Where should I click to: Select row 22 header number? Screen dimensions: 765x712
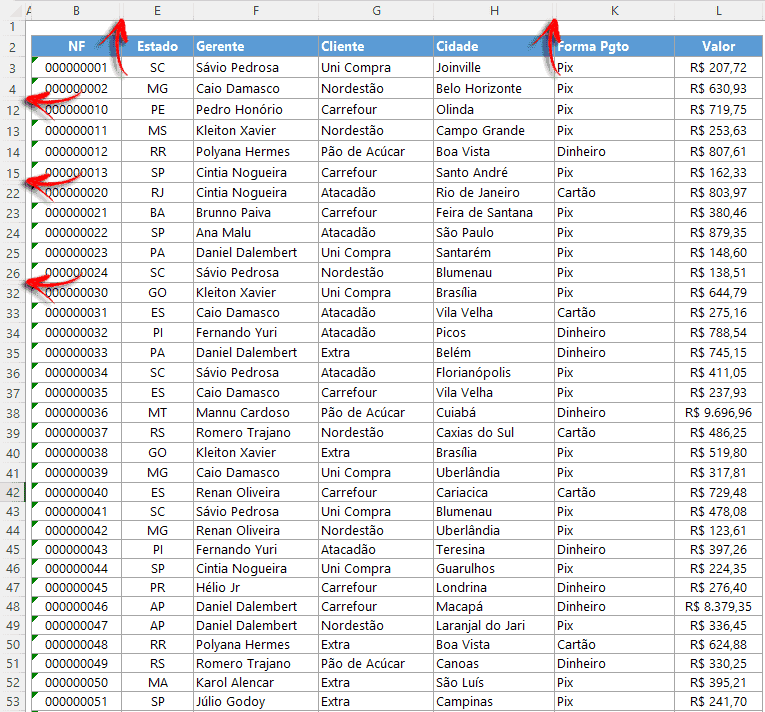(x=13, y=193)
